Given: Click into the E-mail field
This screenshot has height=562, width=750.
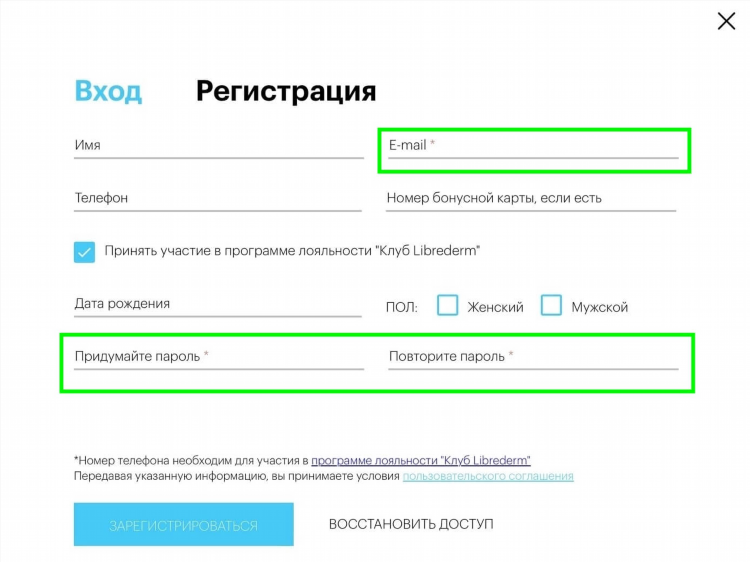Looking at the screenshot, I should coord(533,145).
